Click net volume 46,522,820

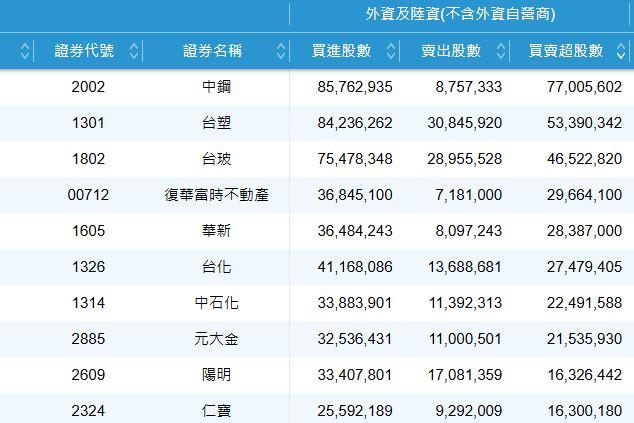click(585, 159)
